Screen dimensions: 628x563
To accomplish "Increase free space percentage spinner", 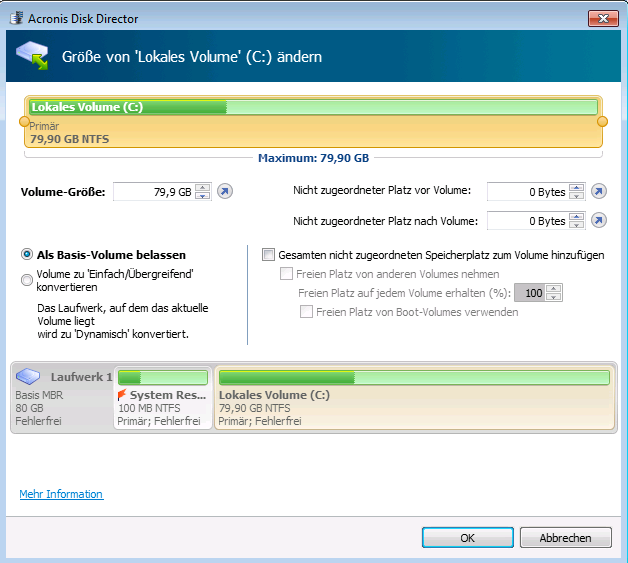I will pos(554,288).
